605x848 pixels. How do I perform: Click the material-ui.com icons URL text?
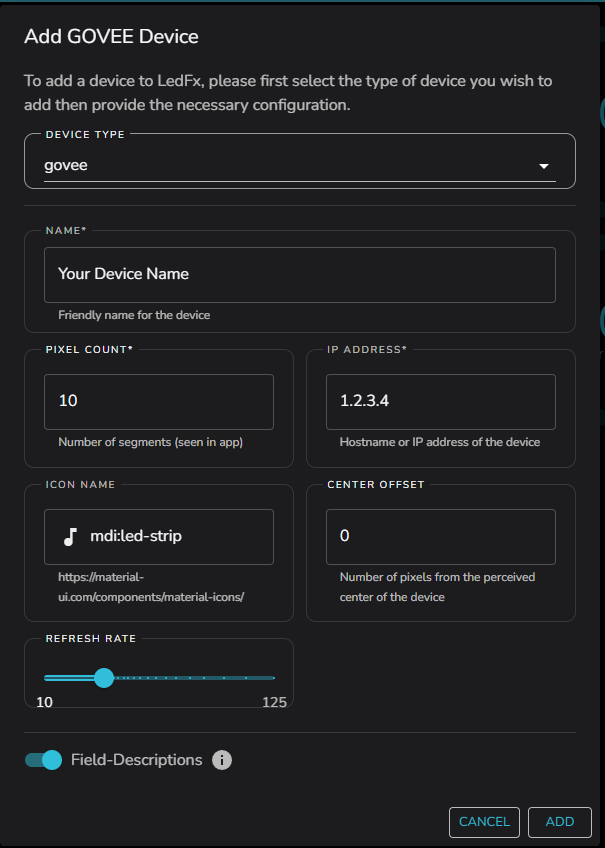(x=151, y=587)
